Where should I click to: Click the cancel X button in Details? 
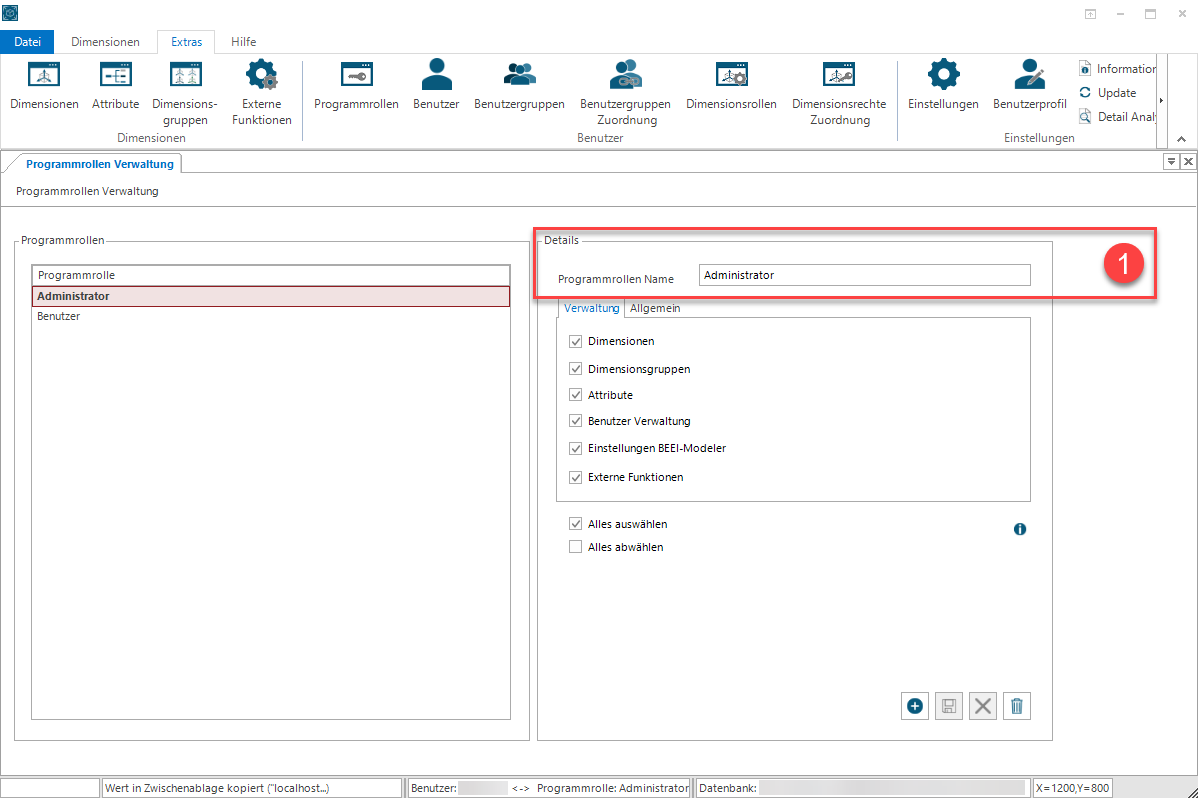click(983, 706)
